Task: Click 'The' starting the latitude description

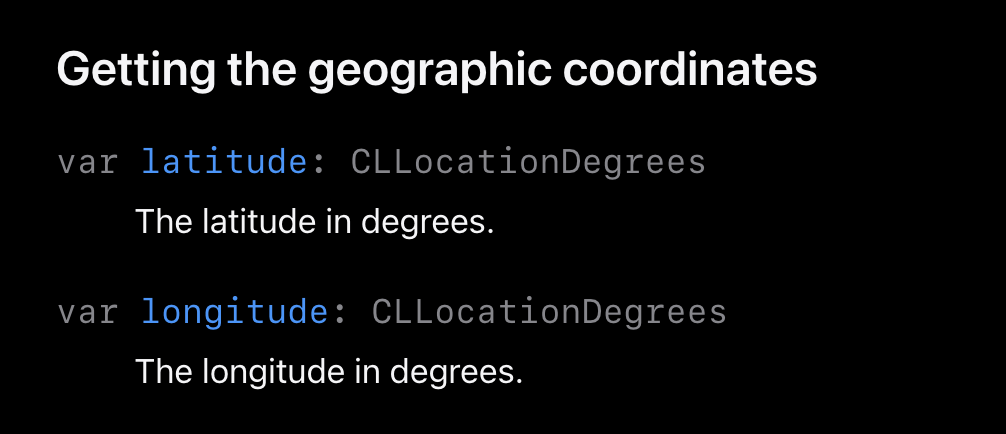Action: tap(164, 221)
